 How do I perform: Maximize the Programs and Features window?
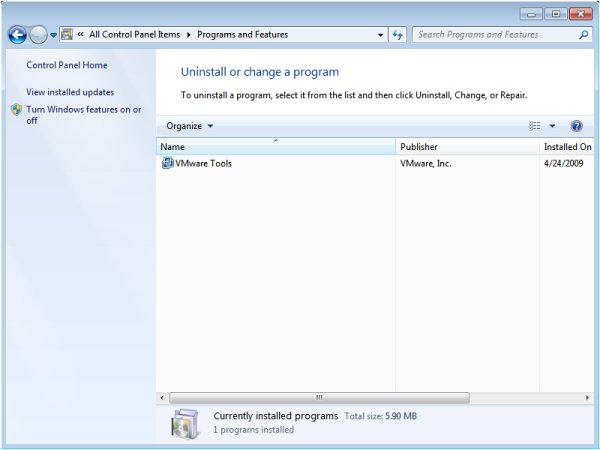pos(556,14)
